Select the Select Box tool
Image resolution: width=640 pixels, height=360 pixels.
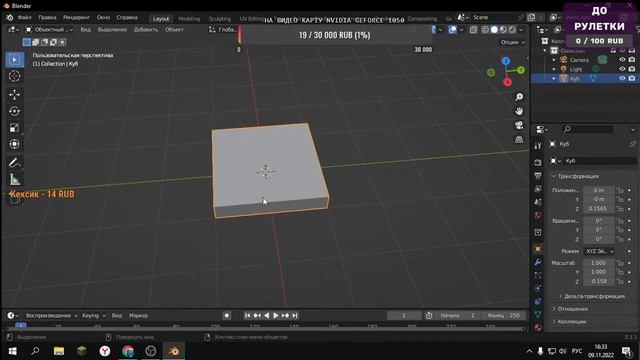[15, 60]
